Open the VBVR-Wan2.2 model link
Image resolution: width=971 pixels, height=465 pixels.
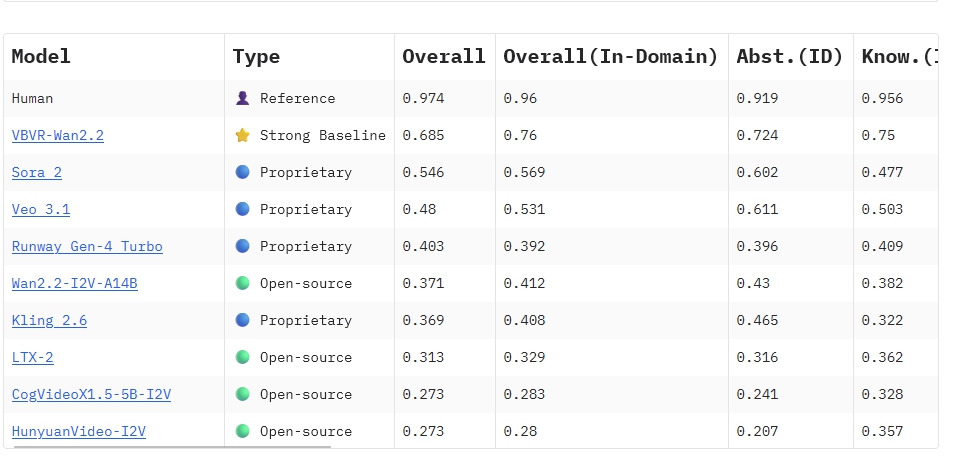click(58, 135)
